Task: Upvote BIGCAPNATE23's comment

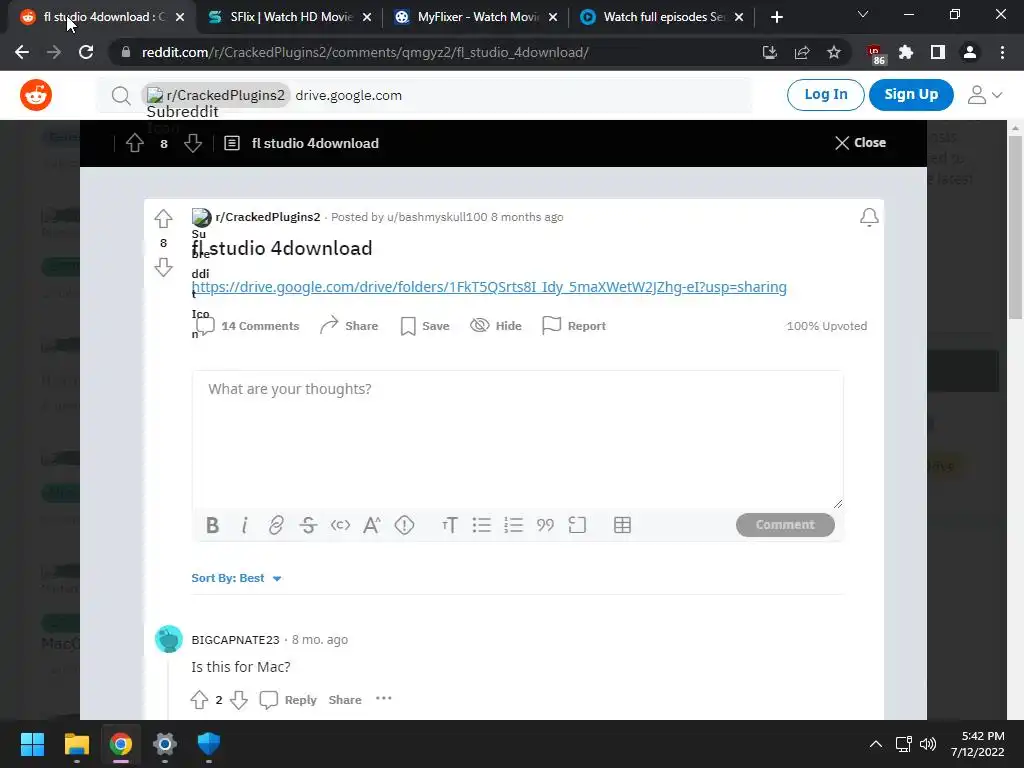Action: point(199,699)
